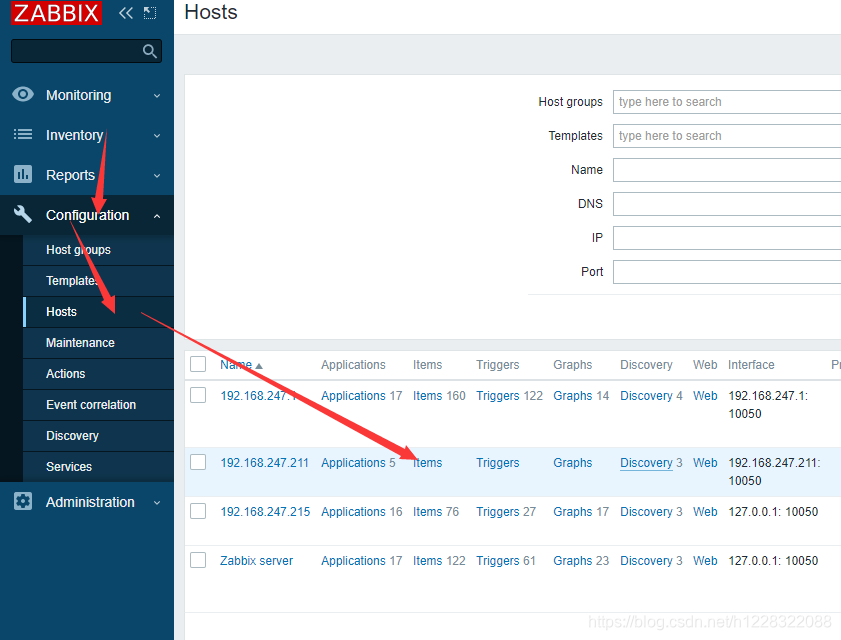
Task: Open Graphs 23 link
Action: [573, 561]
